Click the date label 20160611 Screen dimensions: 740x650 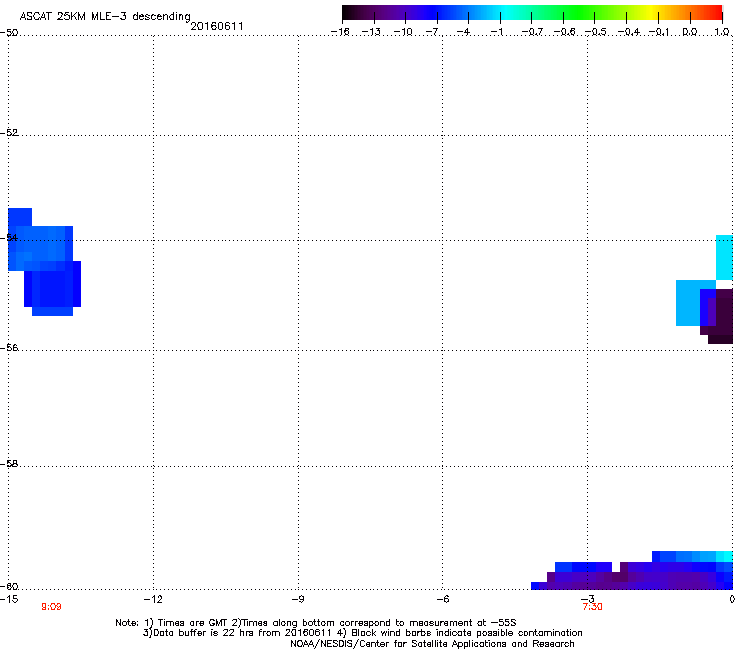click(x=217, y=26)
